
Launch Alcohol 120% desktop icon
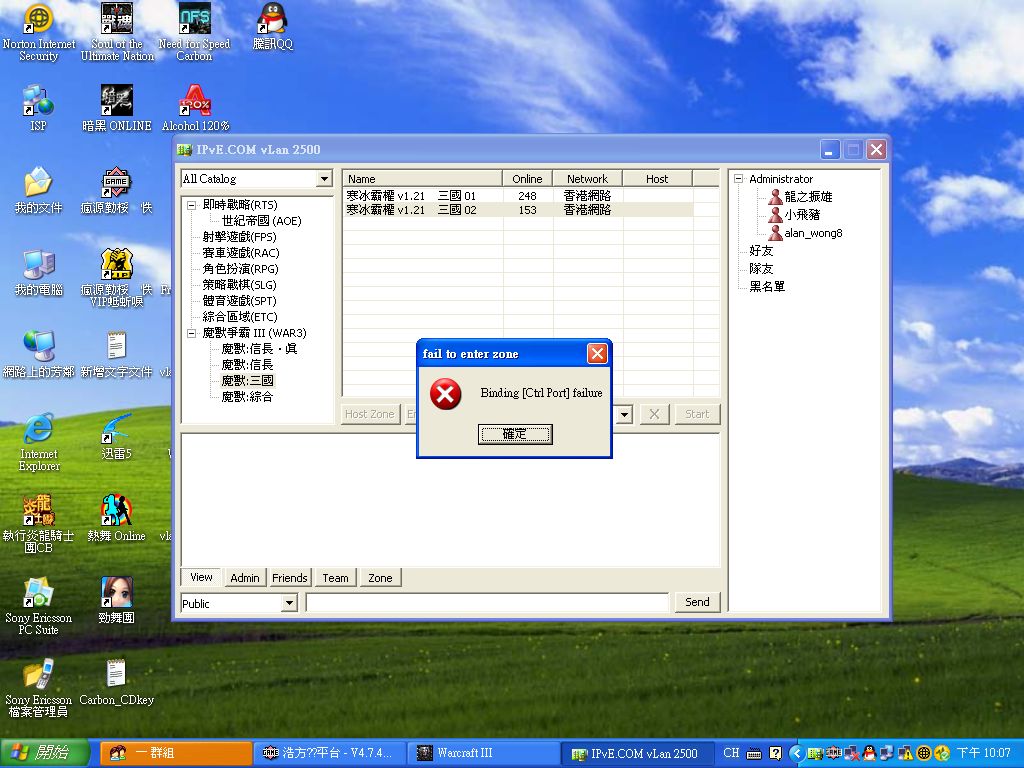click(195, 101)
